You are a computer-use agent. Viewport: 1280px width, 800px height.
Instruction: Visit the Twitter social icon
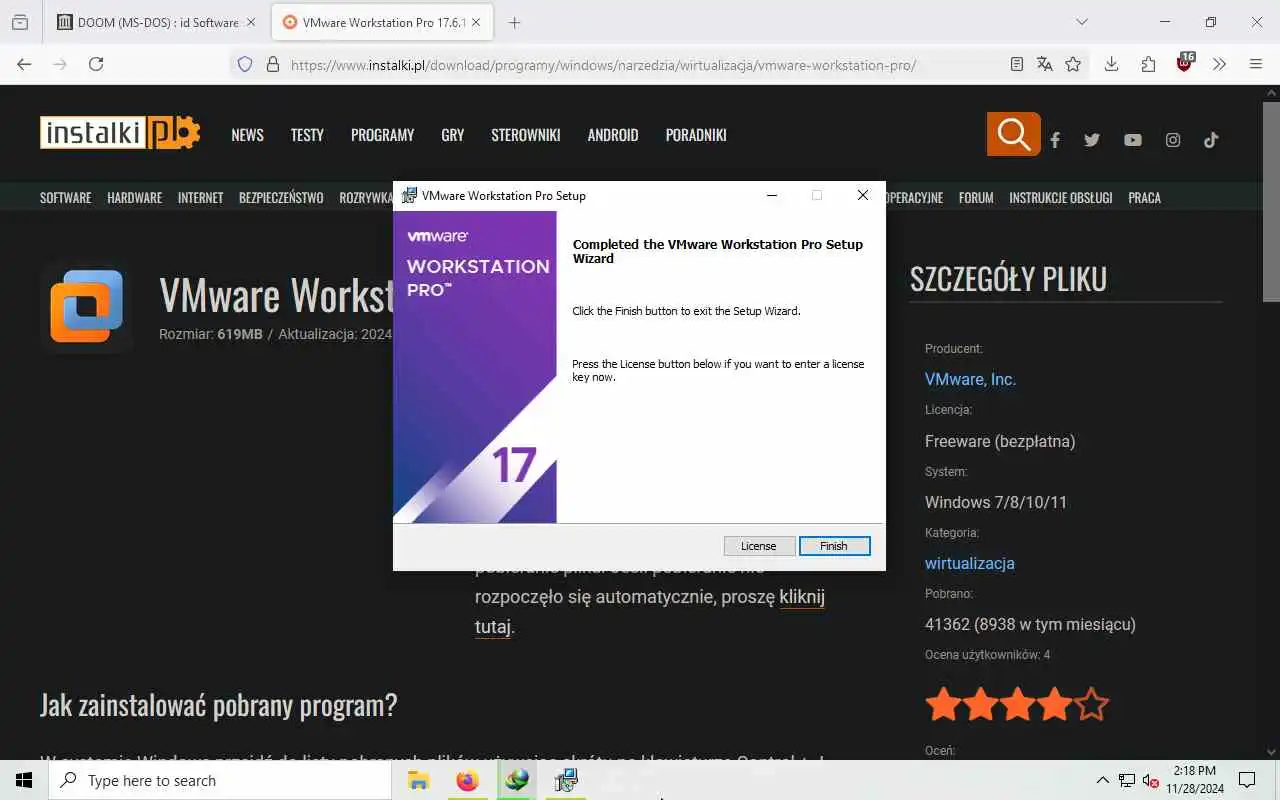1092,140
